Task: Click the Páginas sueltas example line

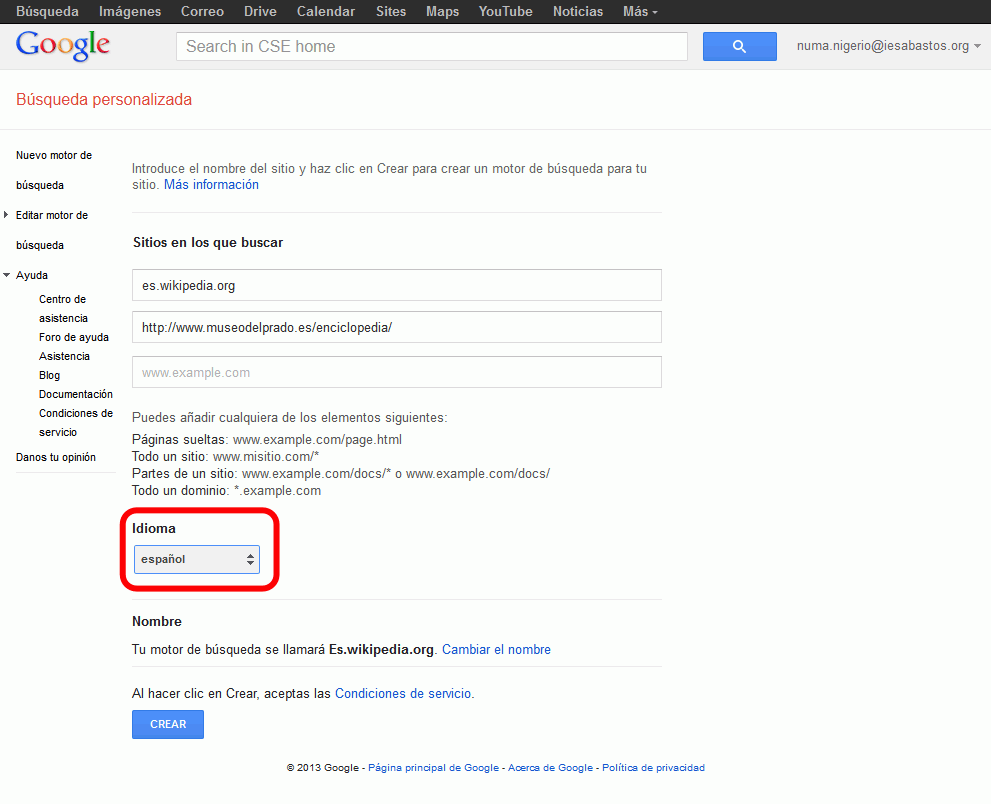Action: pos(267,440)
